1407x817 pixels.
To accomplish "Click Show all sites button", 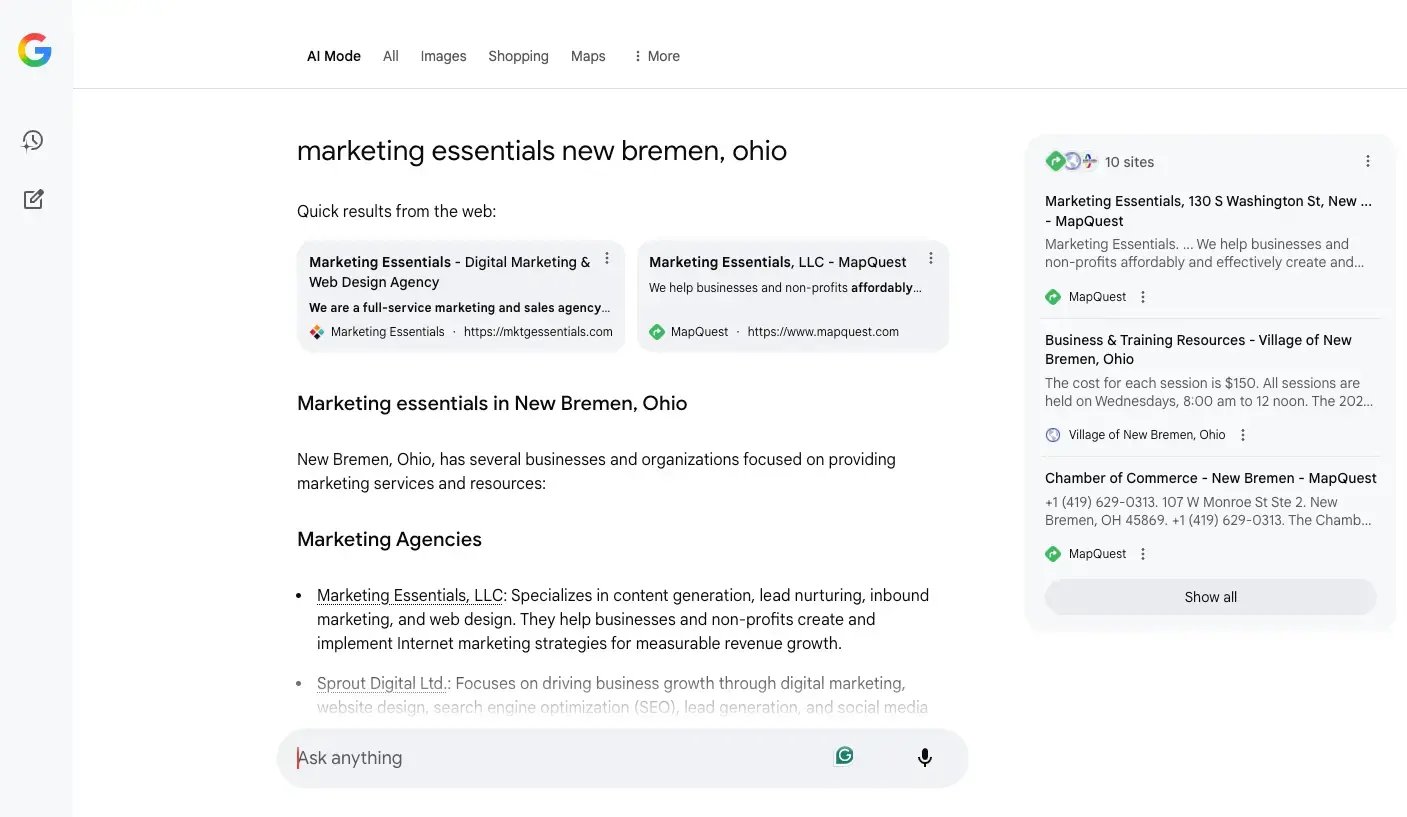I will coord(1210,597).
